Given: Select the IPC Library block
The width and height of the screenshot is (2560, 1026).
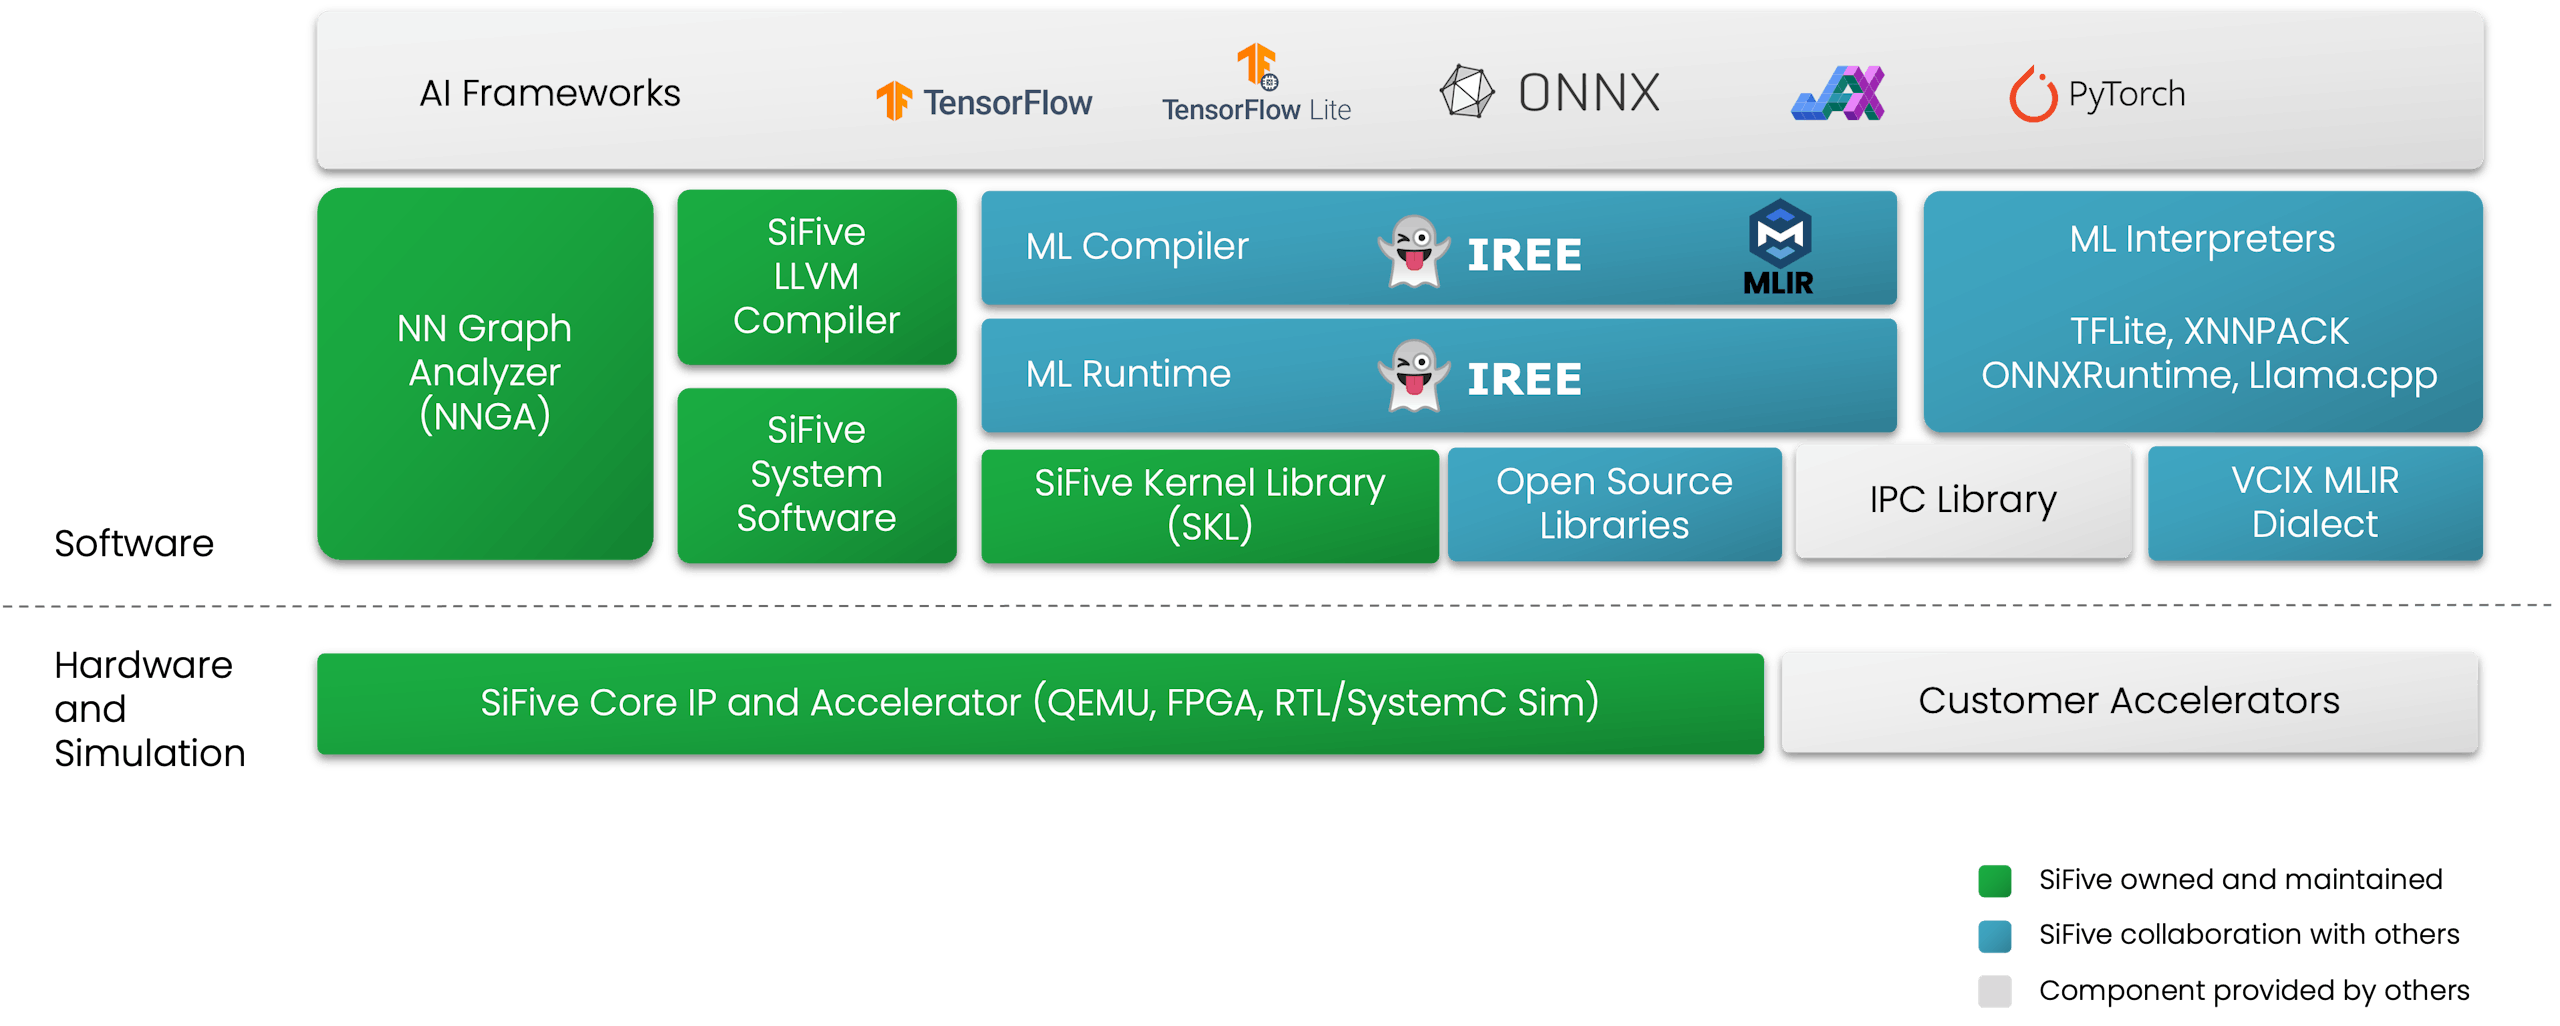Looking at the screenshot, I should (1963, 500).
